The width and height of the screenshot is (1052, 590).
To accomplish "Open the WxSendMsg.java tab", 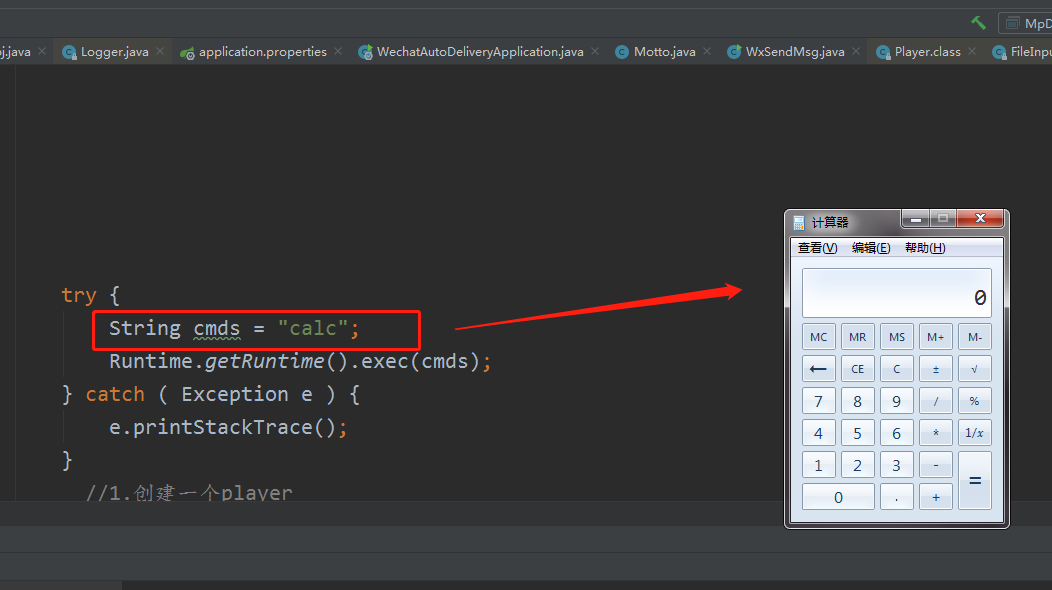I will [795, 52].
